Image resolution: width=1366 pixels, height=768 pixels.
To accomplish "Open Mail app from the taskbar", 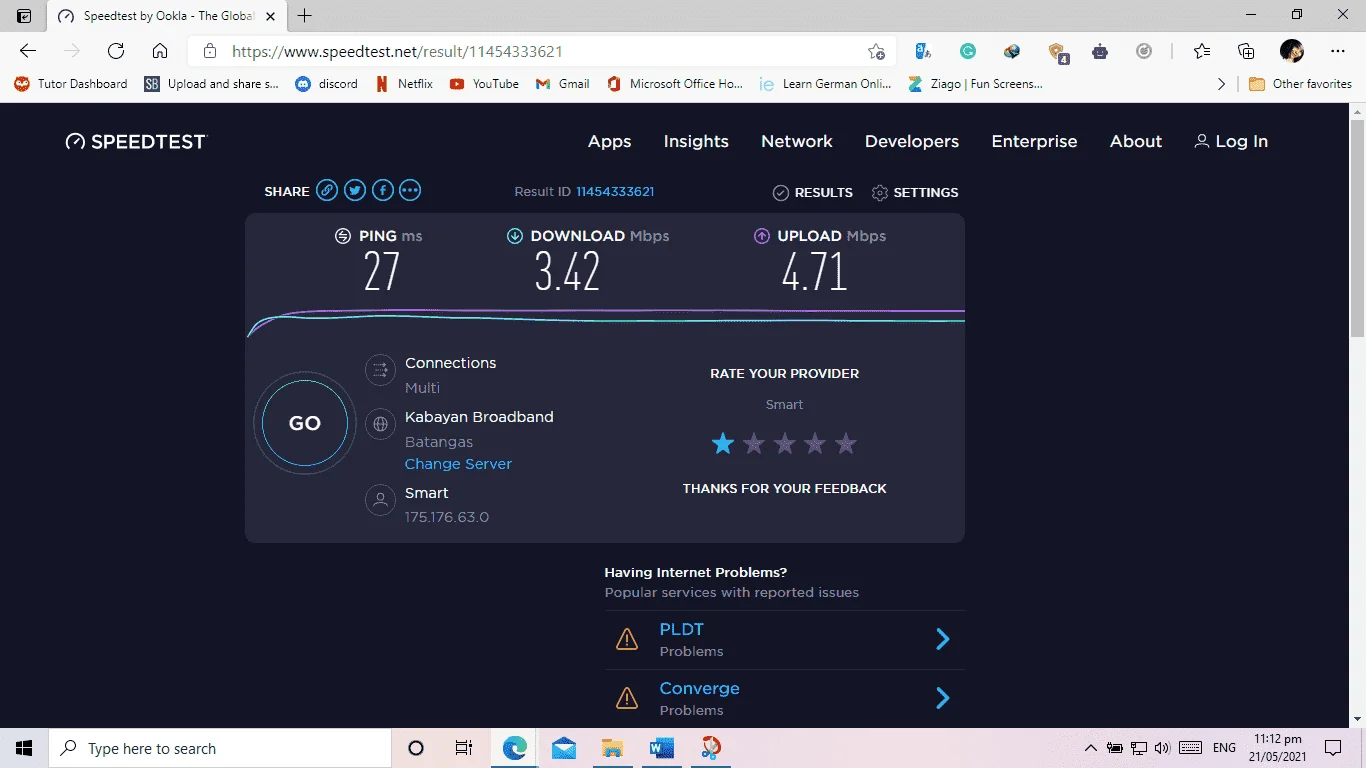I will click(563, 748).
